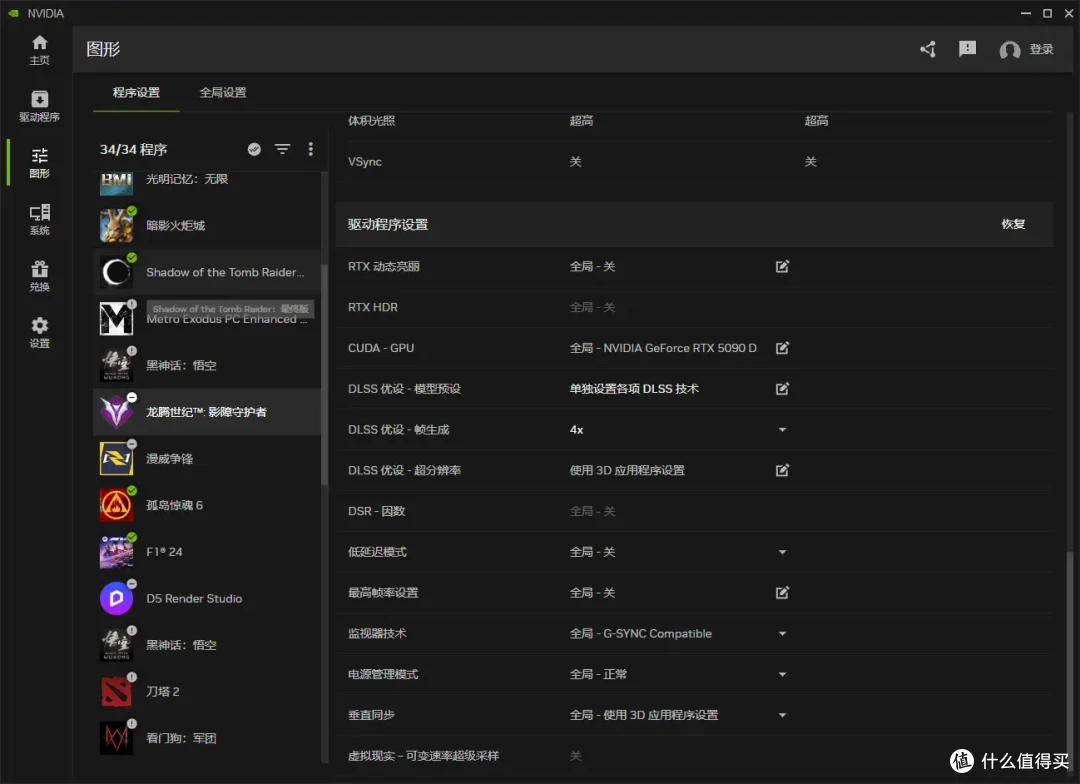Screen dimensions: 1080x784
Task: Edit DLSS 优设 - 超分辨率 icon
Action: click(782, 470)
